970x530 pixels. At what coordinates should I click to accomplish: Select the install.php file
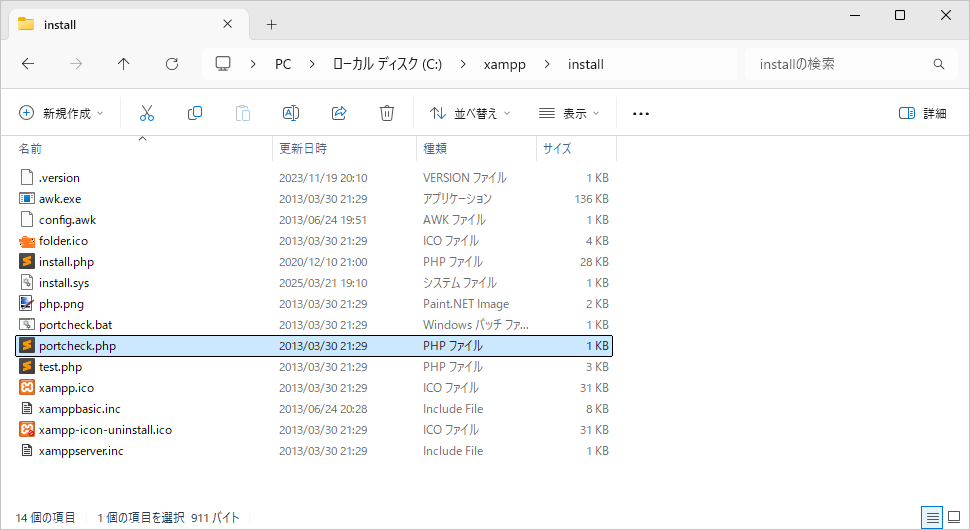66,262
